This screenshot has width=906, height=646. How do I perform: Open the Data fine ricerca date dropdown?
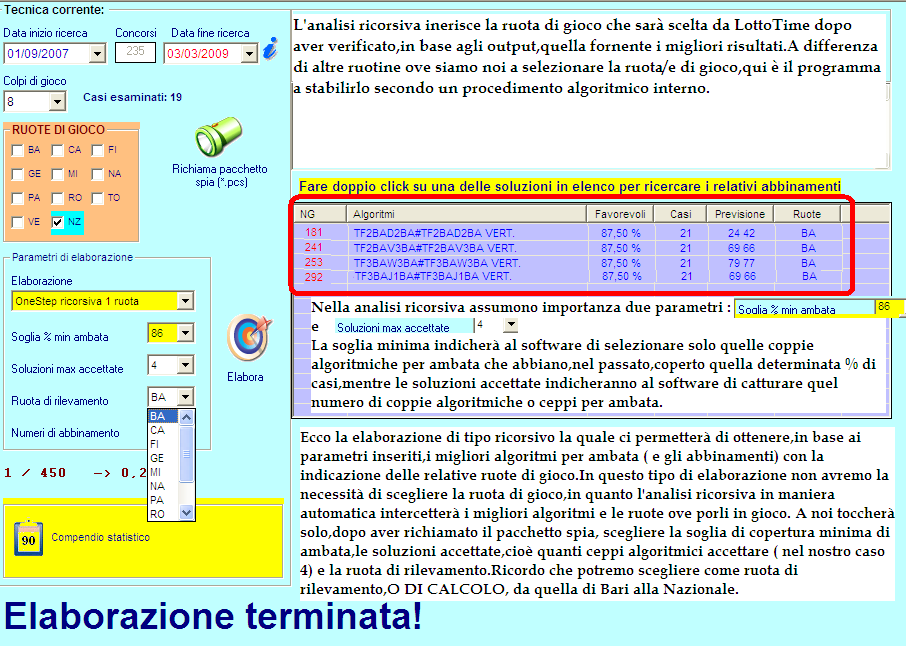[249, 54]
